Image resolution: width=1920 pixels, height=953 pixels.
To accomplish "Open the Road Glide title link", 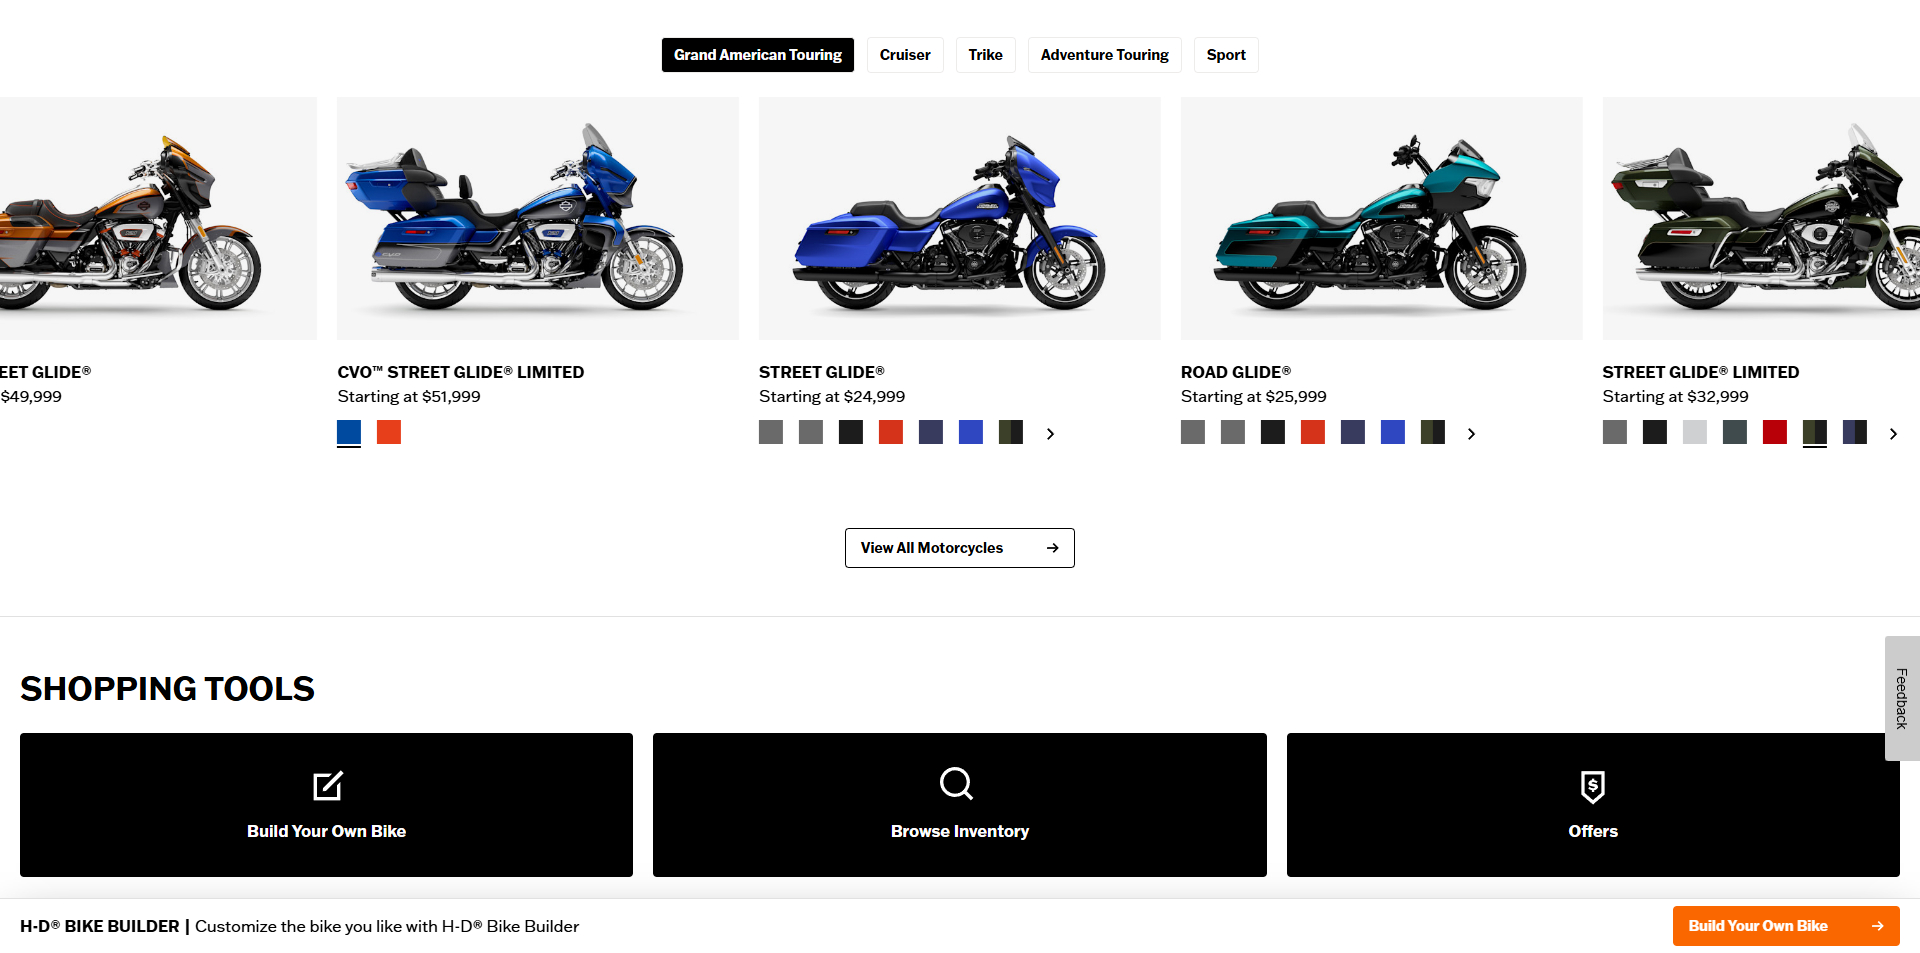I will (x=1236, y=372).
